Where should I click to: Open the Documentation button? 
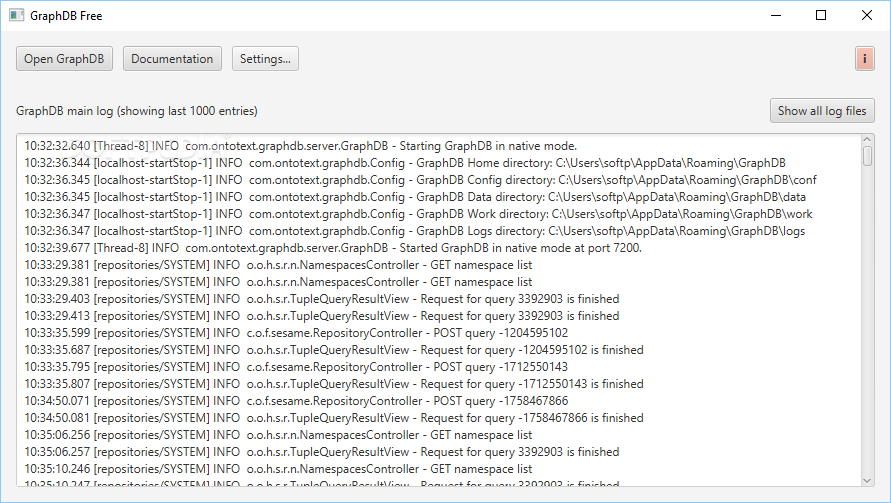click(x=172, y=59)
